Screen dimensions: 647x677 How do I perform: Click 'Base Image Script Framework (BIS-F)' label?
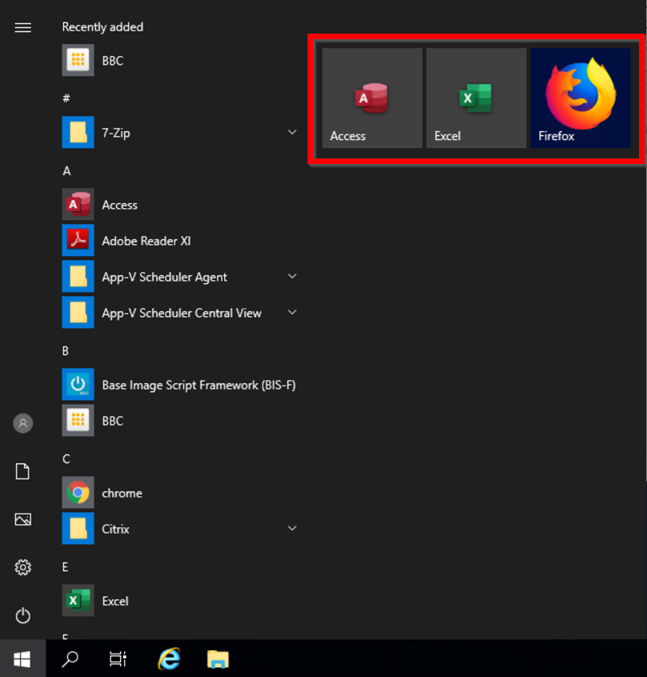[x=199, y=385]
